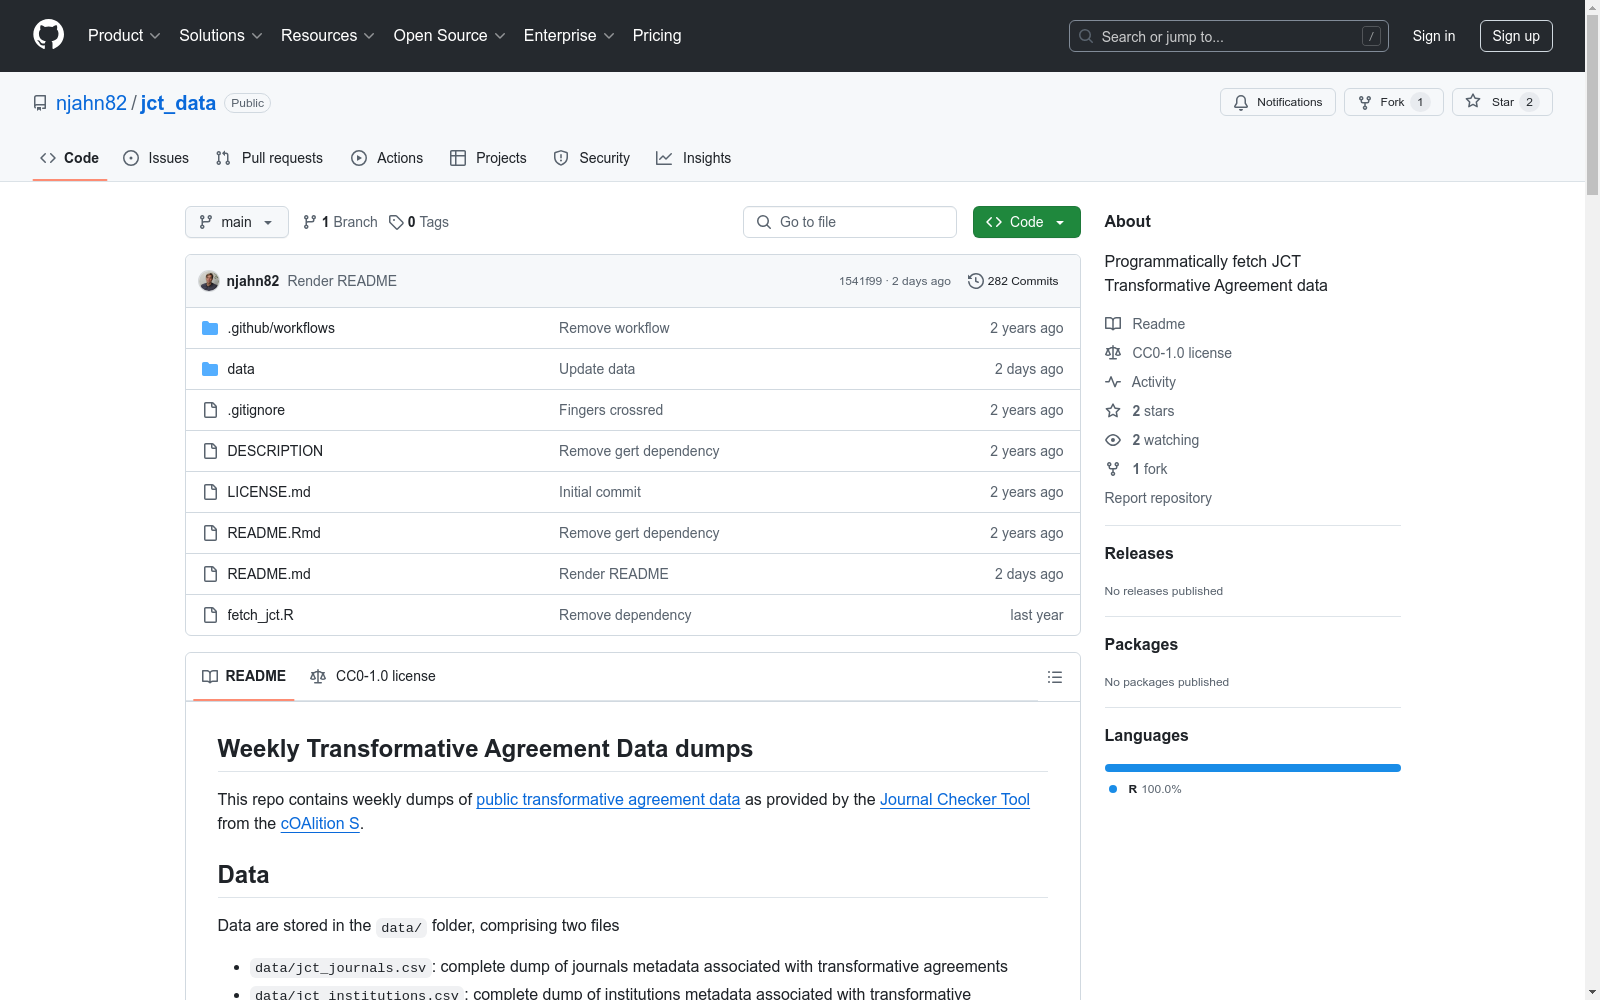Click the Languages R progress bar

pyautogui.click(x=1253, y=768)
